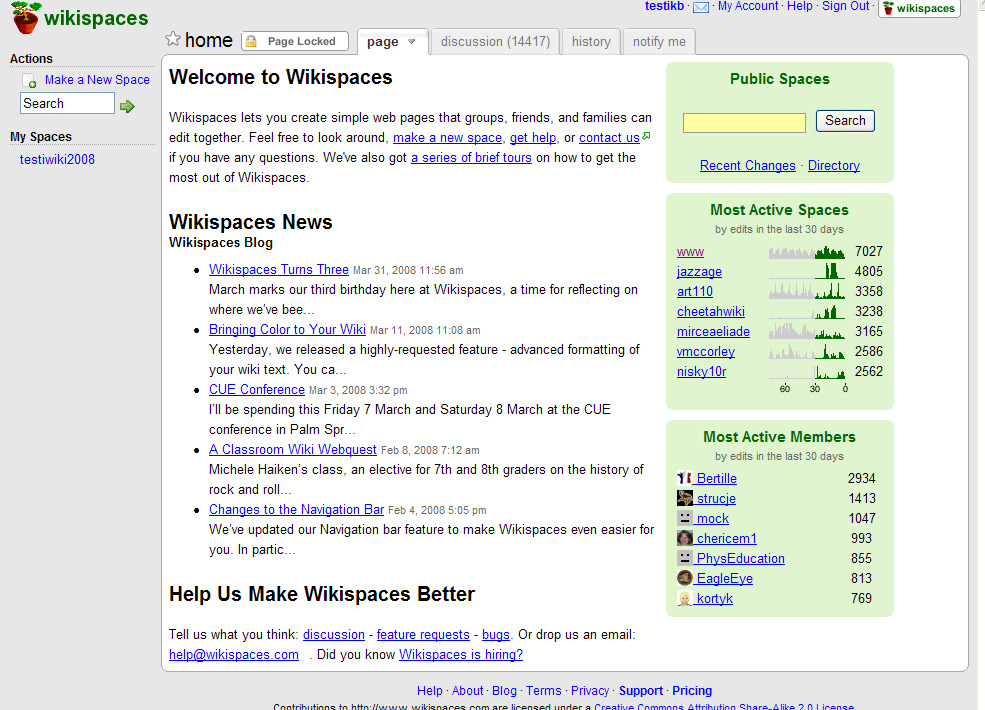Image resolution: width=985 pixels, height=710 pixels.
Task: Star the home page as favorite
Action: pos(173,39)
